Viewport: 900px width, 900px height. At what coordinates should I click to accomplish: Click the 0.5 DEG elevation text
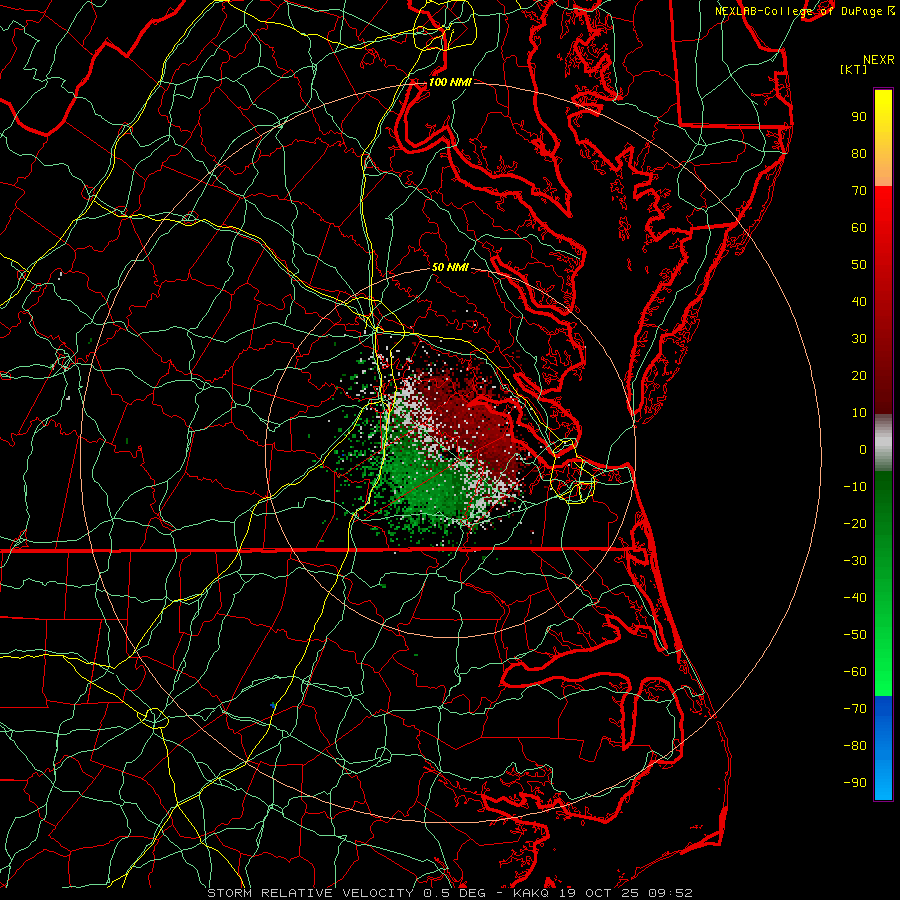pos(454,893)
